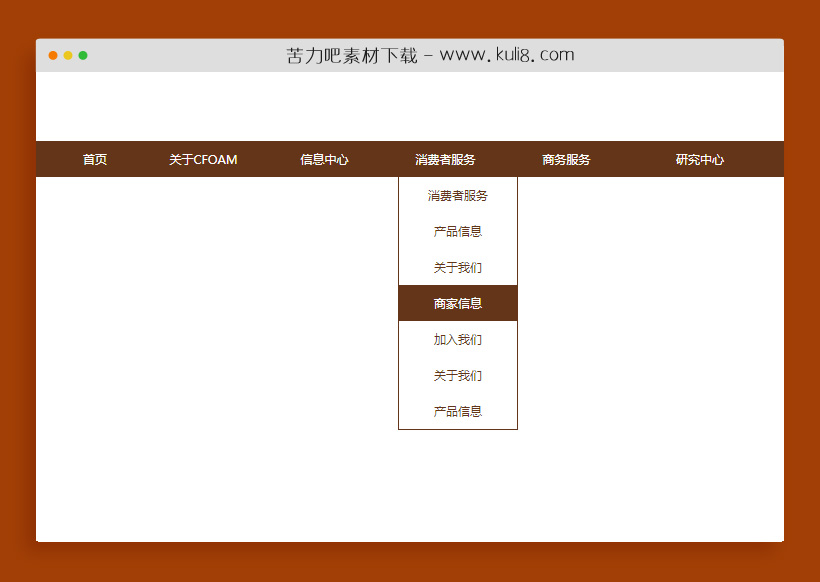The height and width of the screenshot is (582, 820).
Task: Select the highlighted 商家信息 entry
Action: coord(457,303)
